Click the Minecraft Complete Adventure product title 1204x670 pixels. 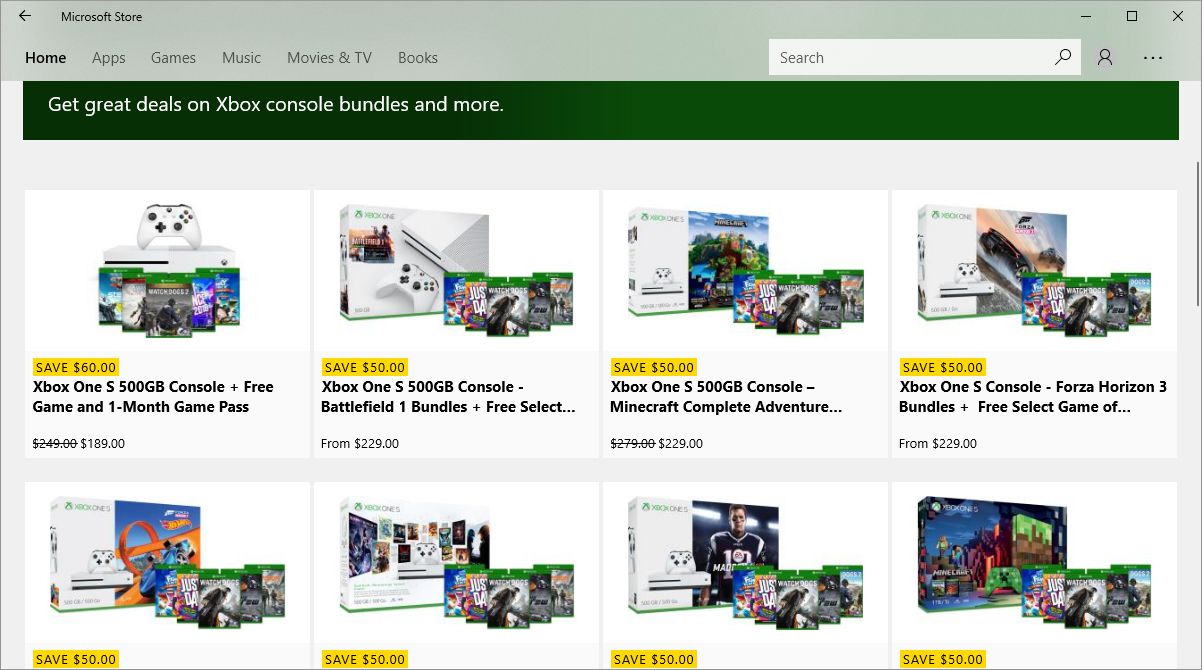(x=727, y=397)
